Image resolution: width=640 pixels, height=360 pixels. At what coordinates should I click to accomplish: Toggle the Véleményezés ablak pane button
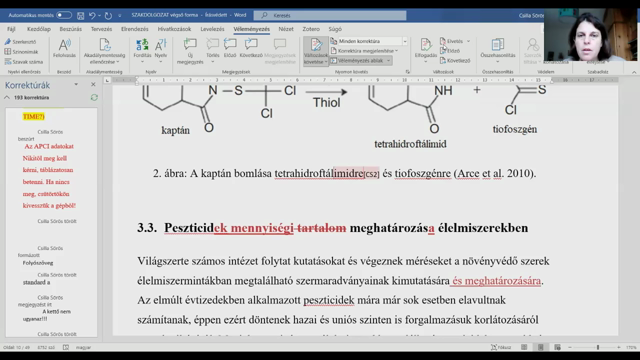point(357,60)
